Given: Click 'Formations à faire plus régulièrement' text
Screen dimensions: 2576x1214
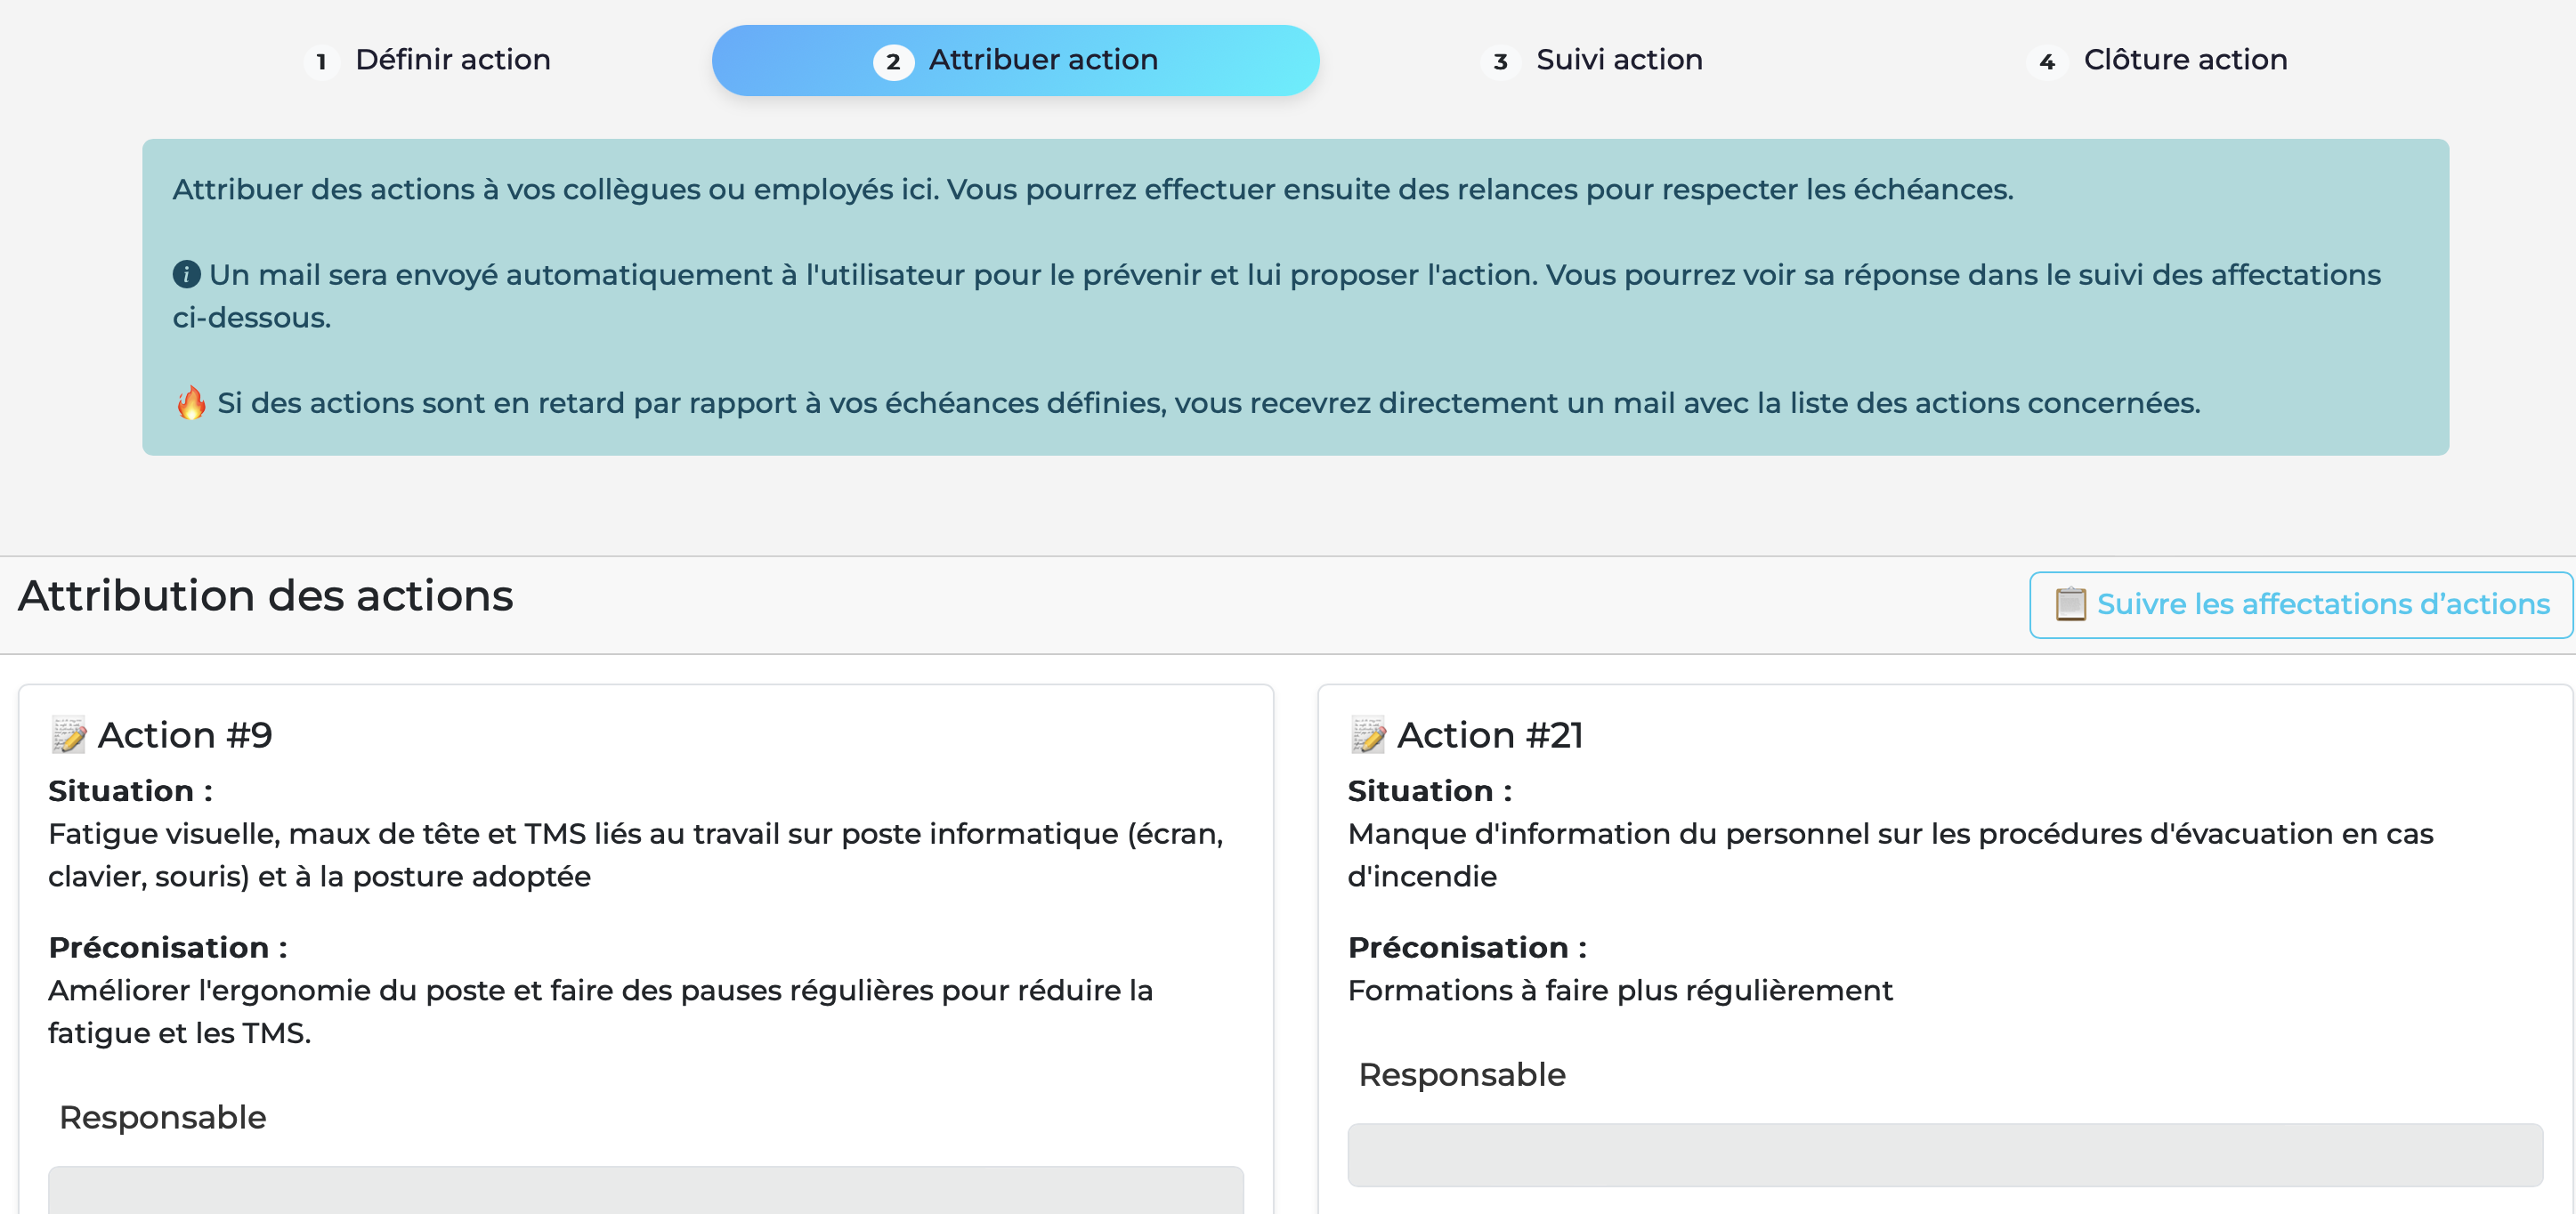Looking at the screenshot, I should click(x=1620, y=991).
